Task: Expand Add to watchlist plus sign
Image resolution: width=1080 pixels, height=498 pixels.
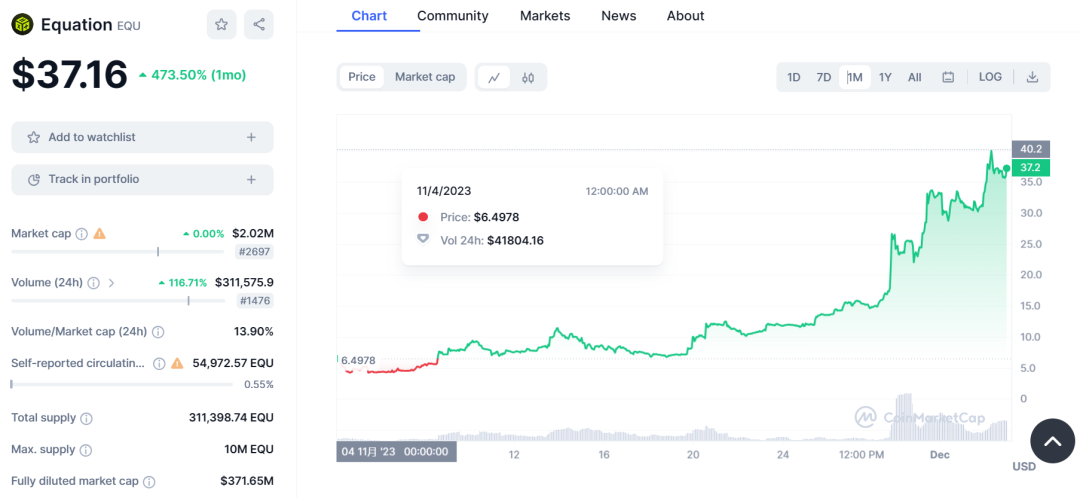Action: [x=251, y=137]
